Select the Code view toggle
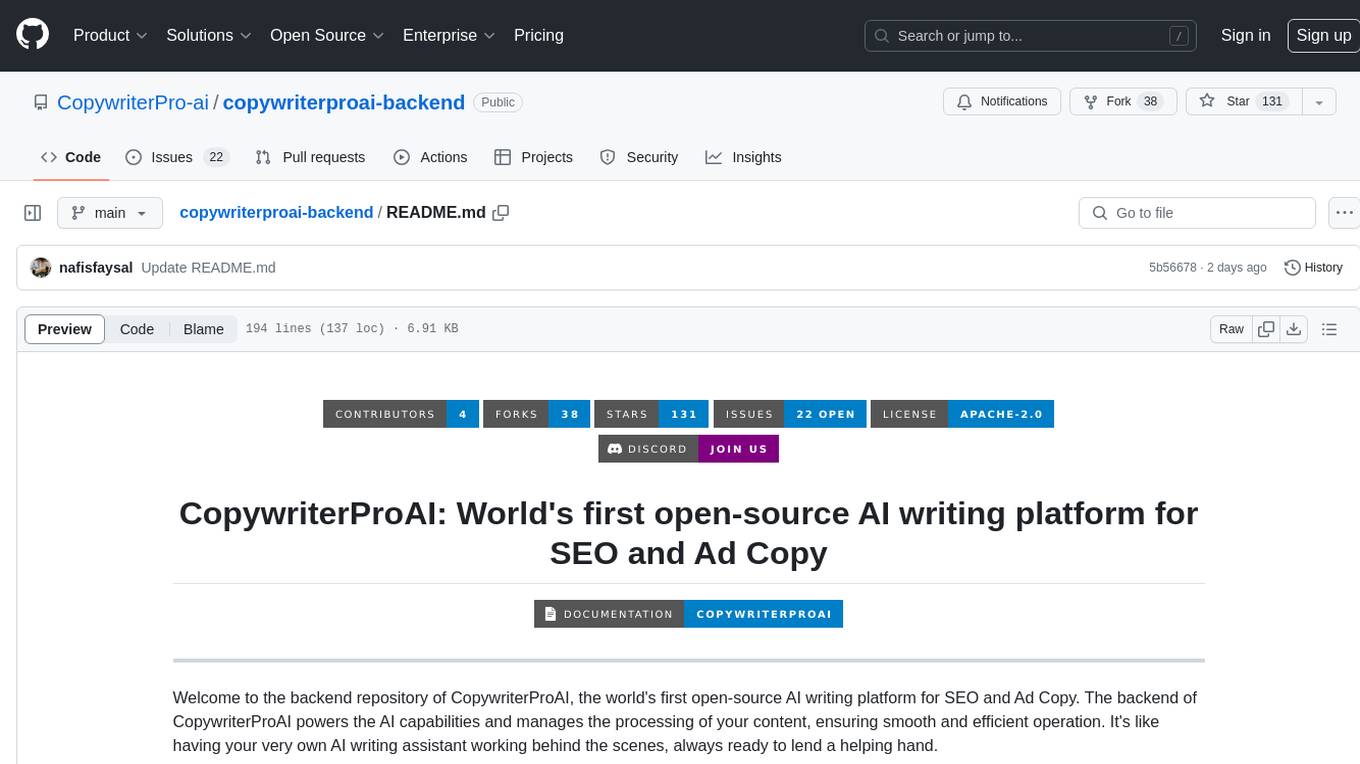 137,329
